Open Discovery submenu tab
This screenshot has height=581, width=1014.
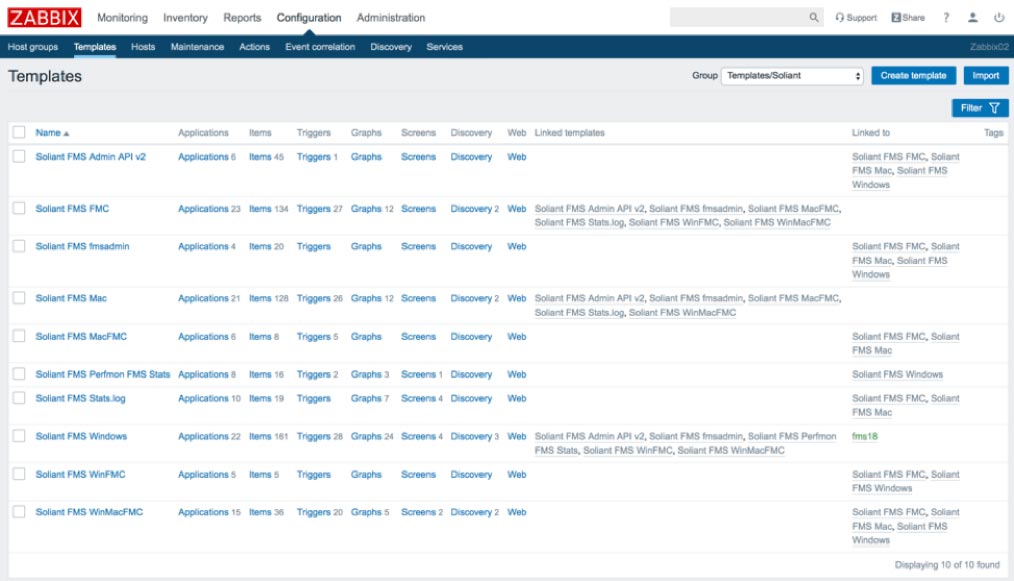(x=391, y=47)
